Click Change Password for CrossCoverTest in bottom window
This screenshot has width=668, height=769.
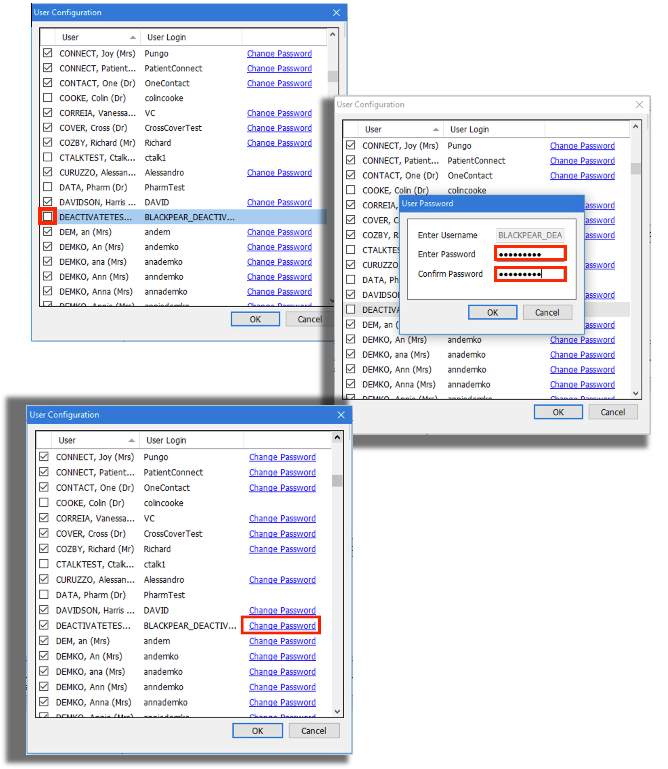click(x=282, y=534)
